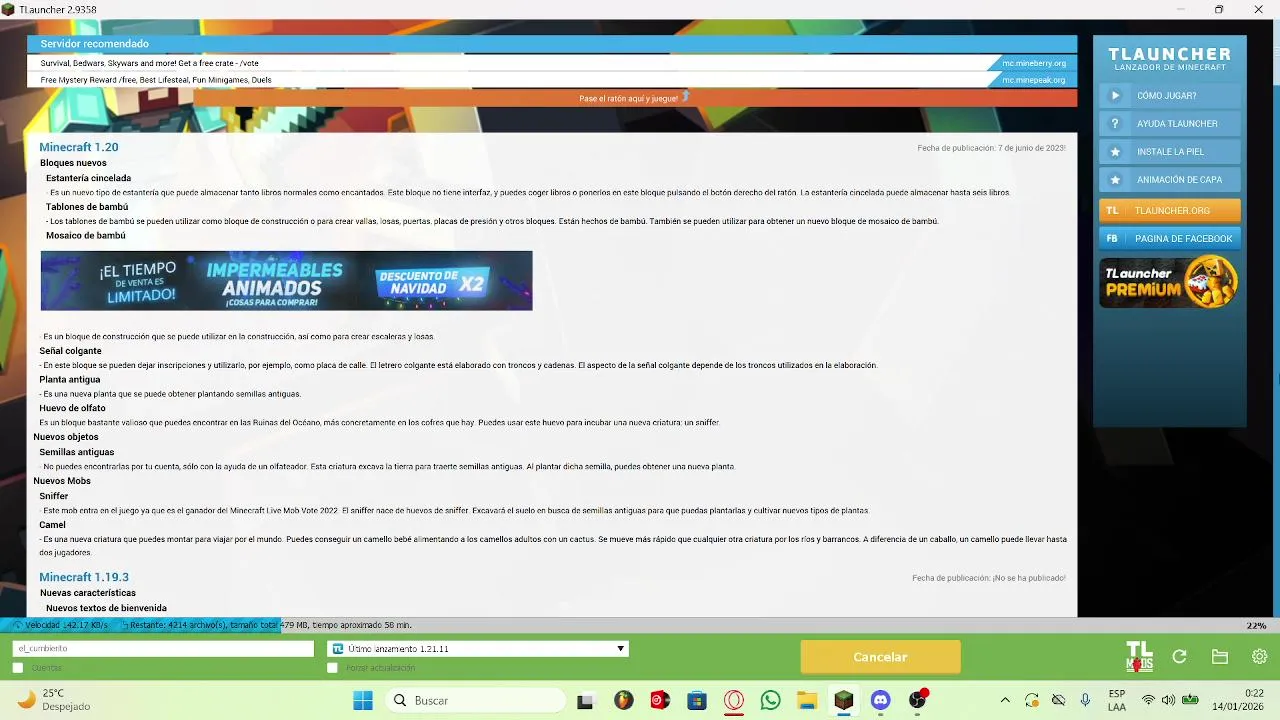The height and width of the screenshot is (720, 1280).
Task: Toggle the Cuentas checkbox
Action: click(x=18, y=668)
